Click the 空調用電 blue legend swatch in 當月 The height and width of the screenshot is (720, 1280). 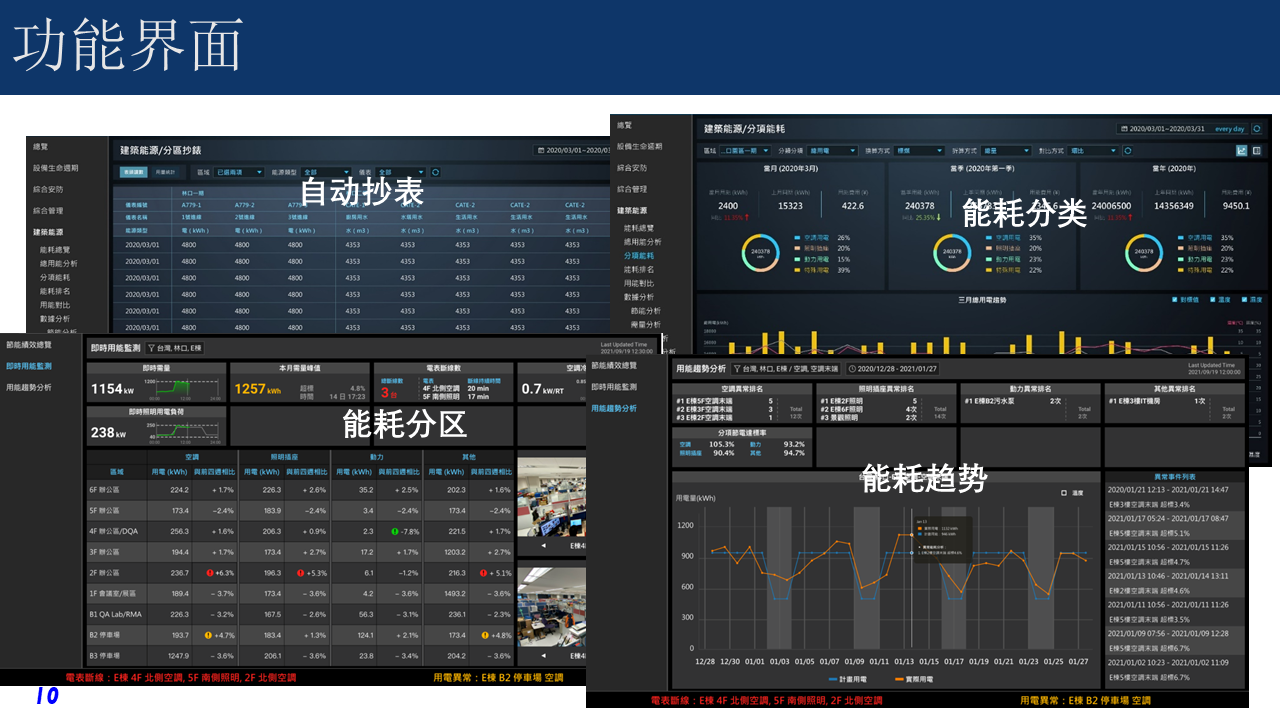pos(798,238)
